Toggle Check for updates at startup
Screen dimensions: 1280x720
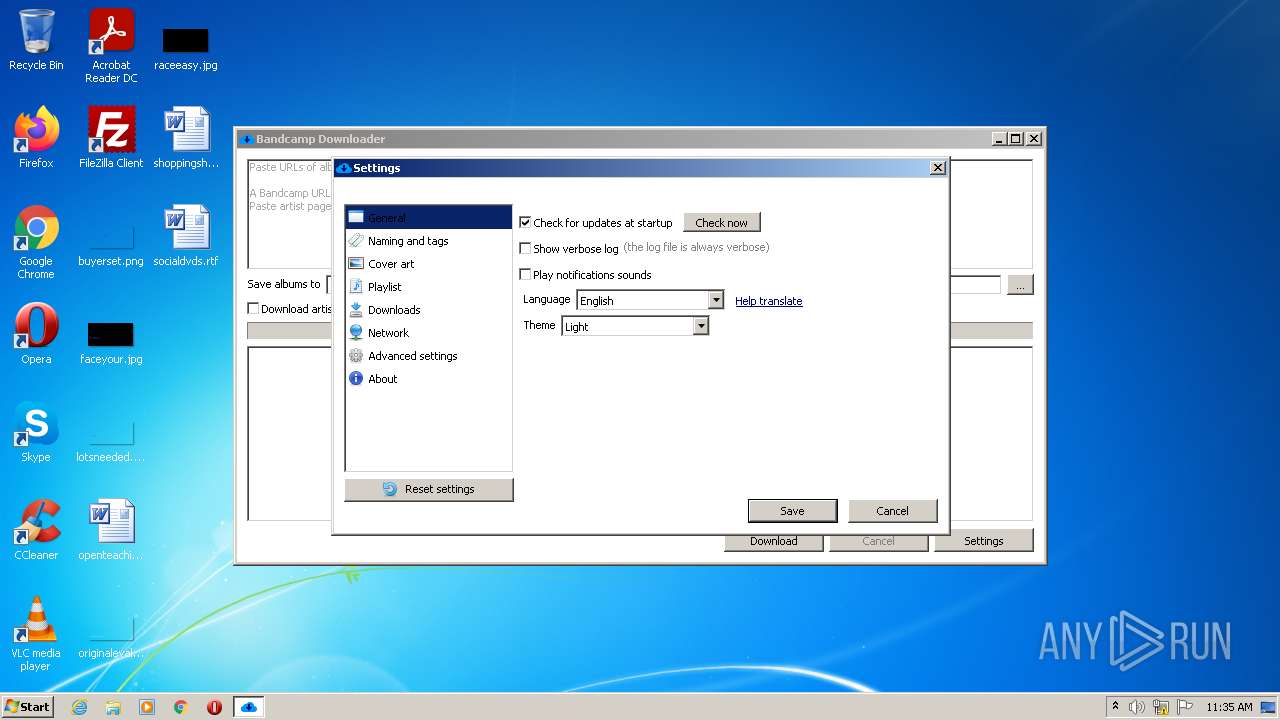(x=525, y=222)
